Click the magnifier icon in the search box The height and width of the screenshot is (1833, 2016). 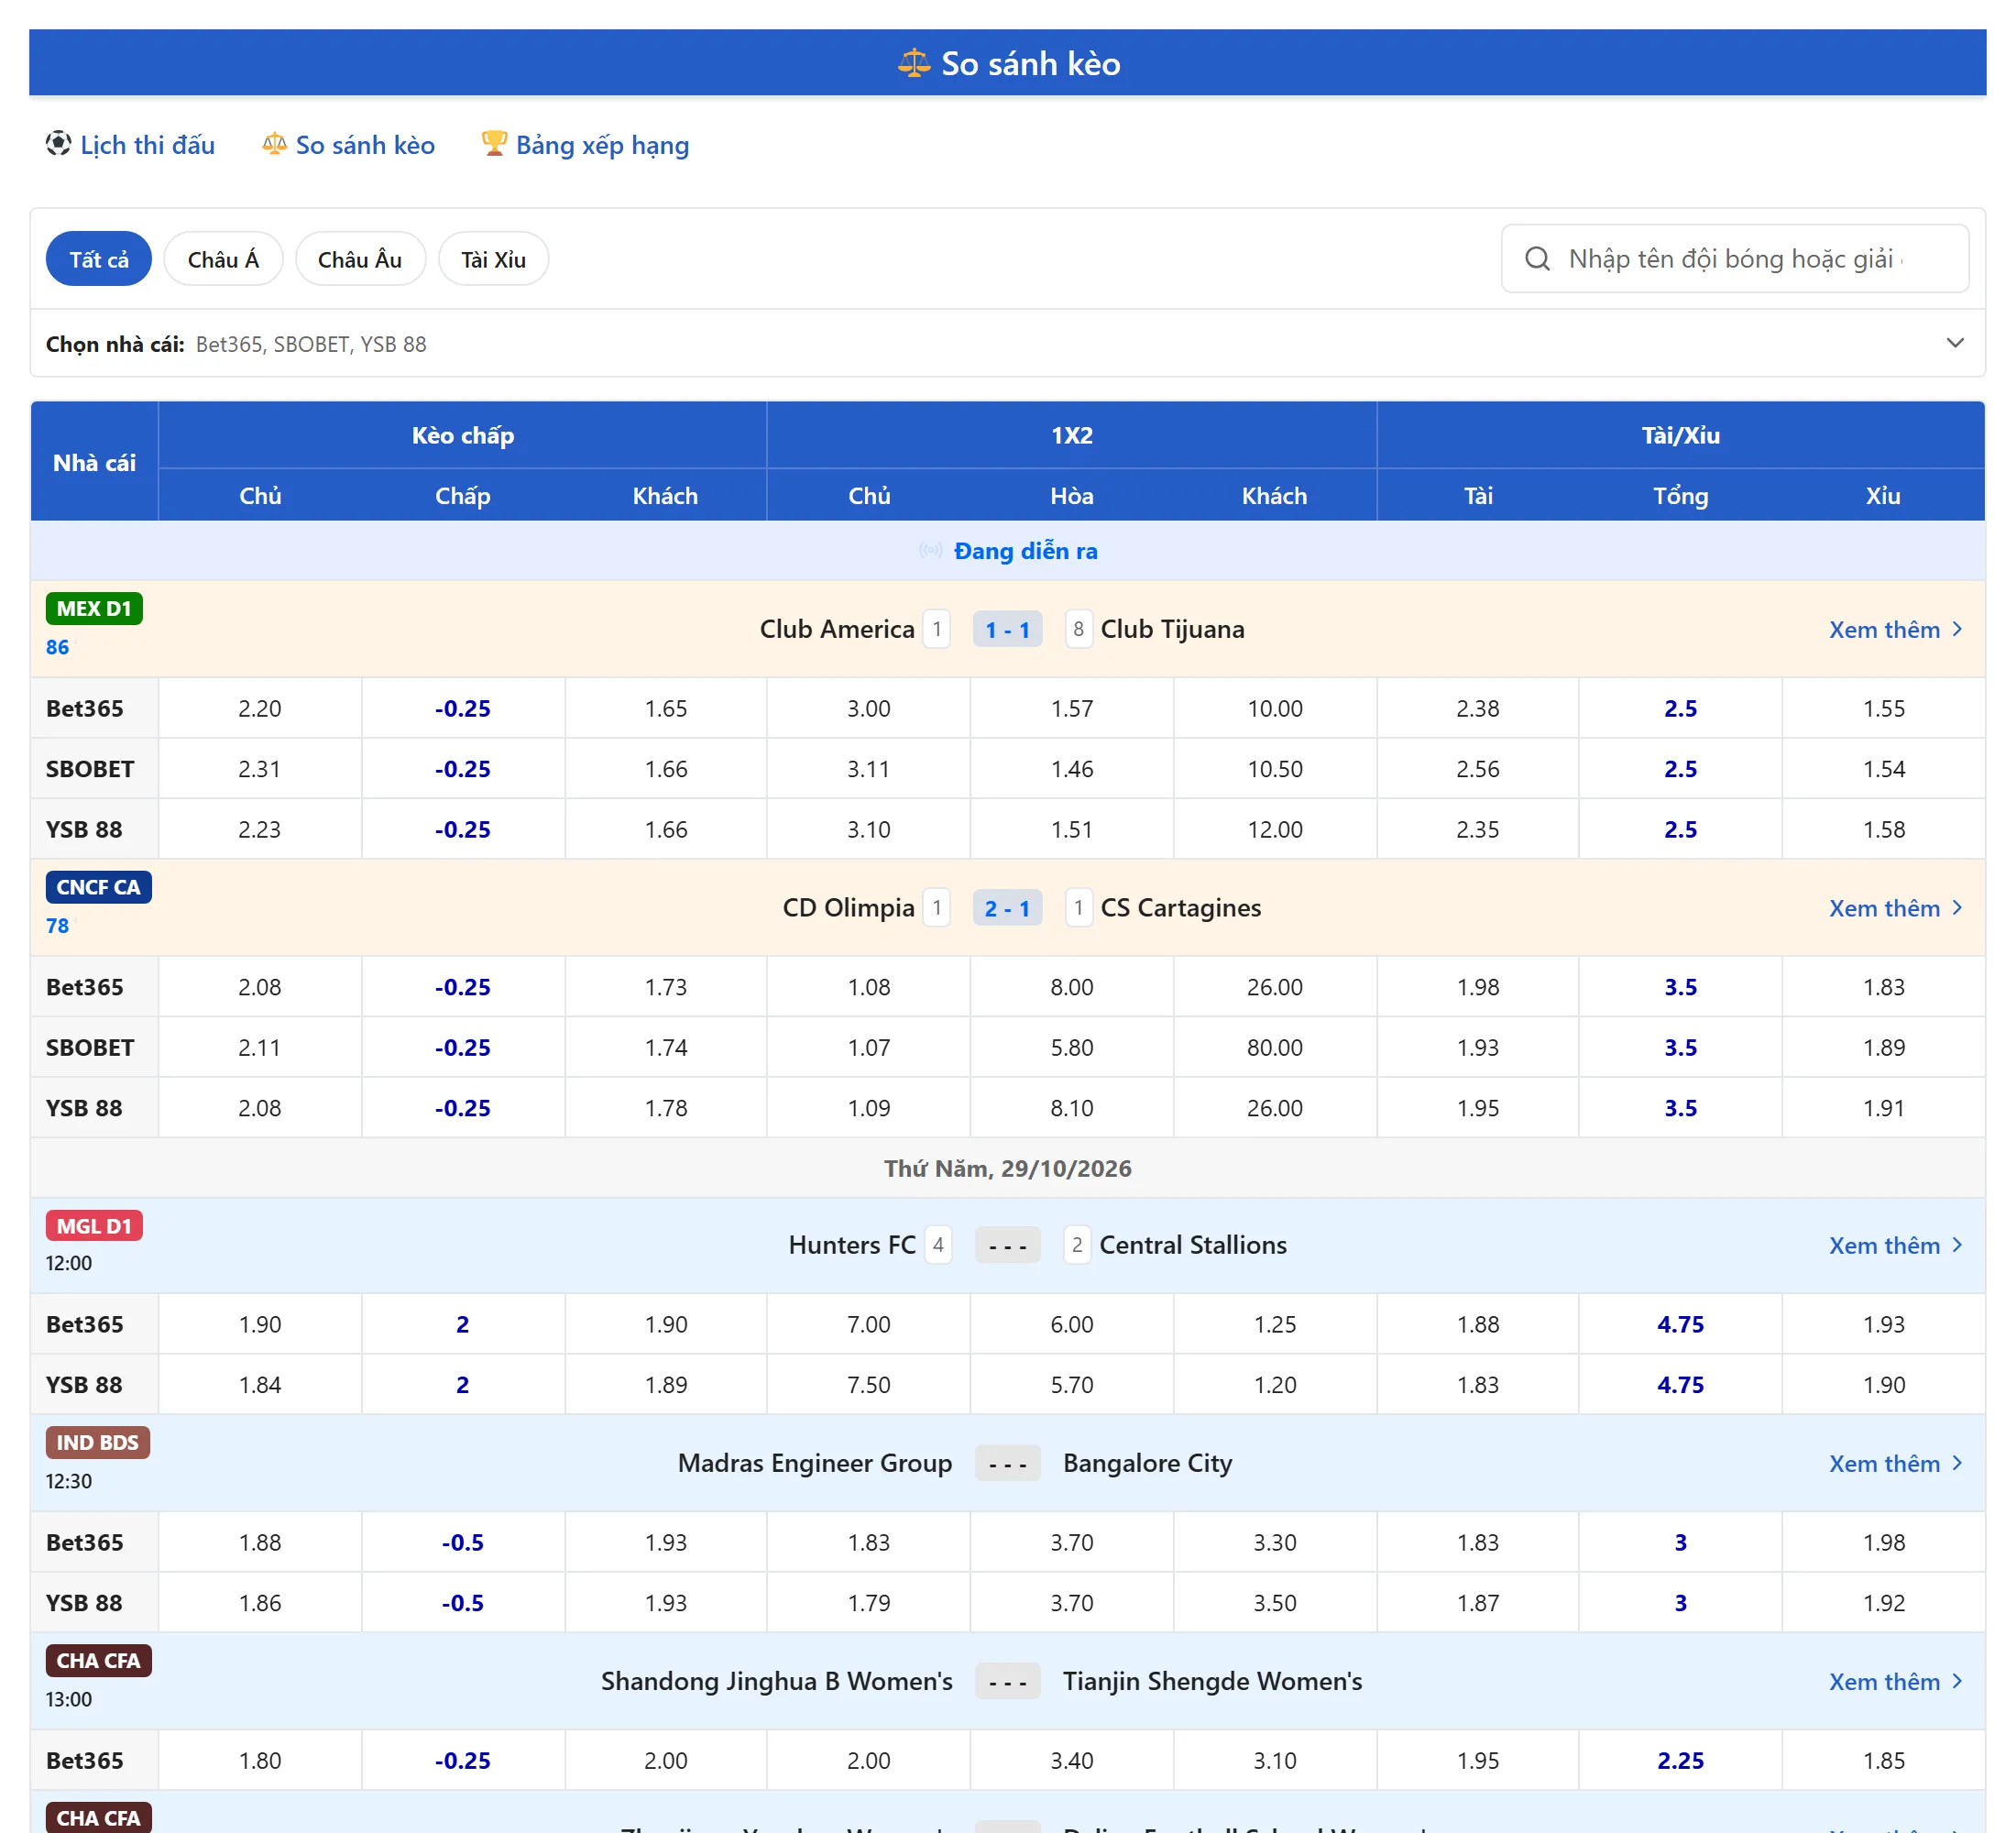point(1537,259)
